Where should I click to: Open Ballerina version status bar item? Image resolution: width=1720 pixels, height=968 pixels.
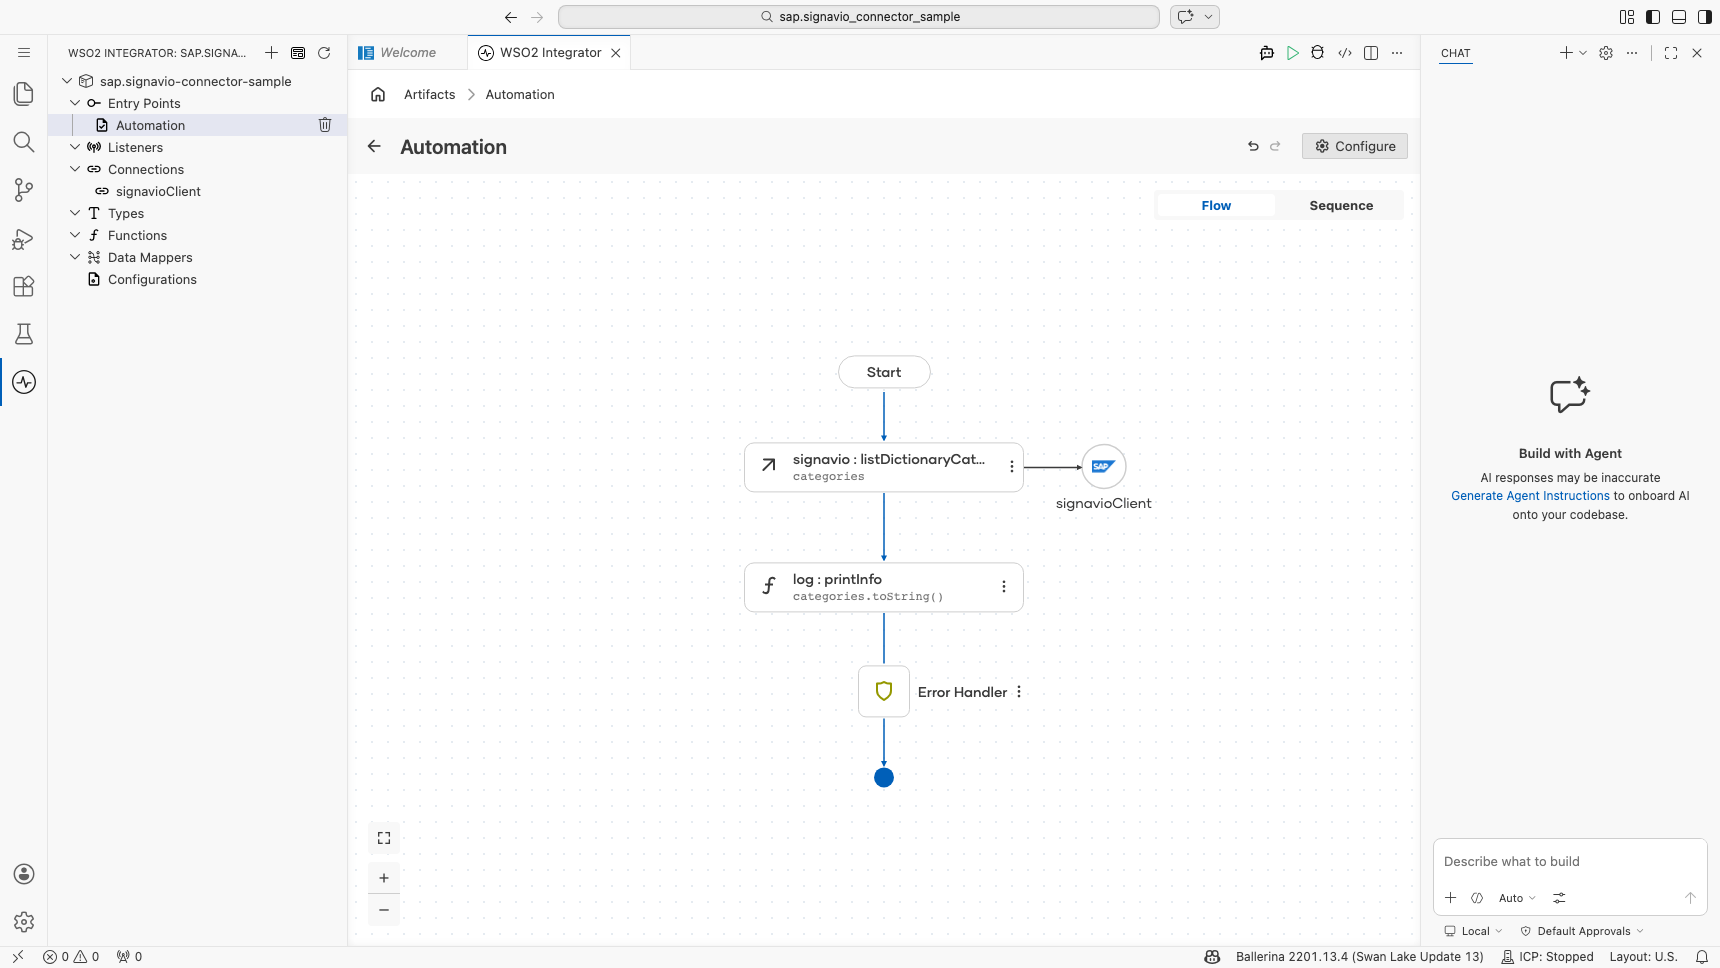[x=1359, y=957]
